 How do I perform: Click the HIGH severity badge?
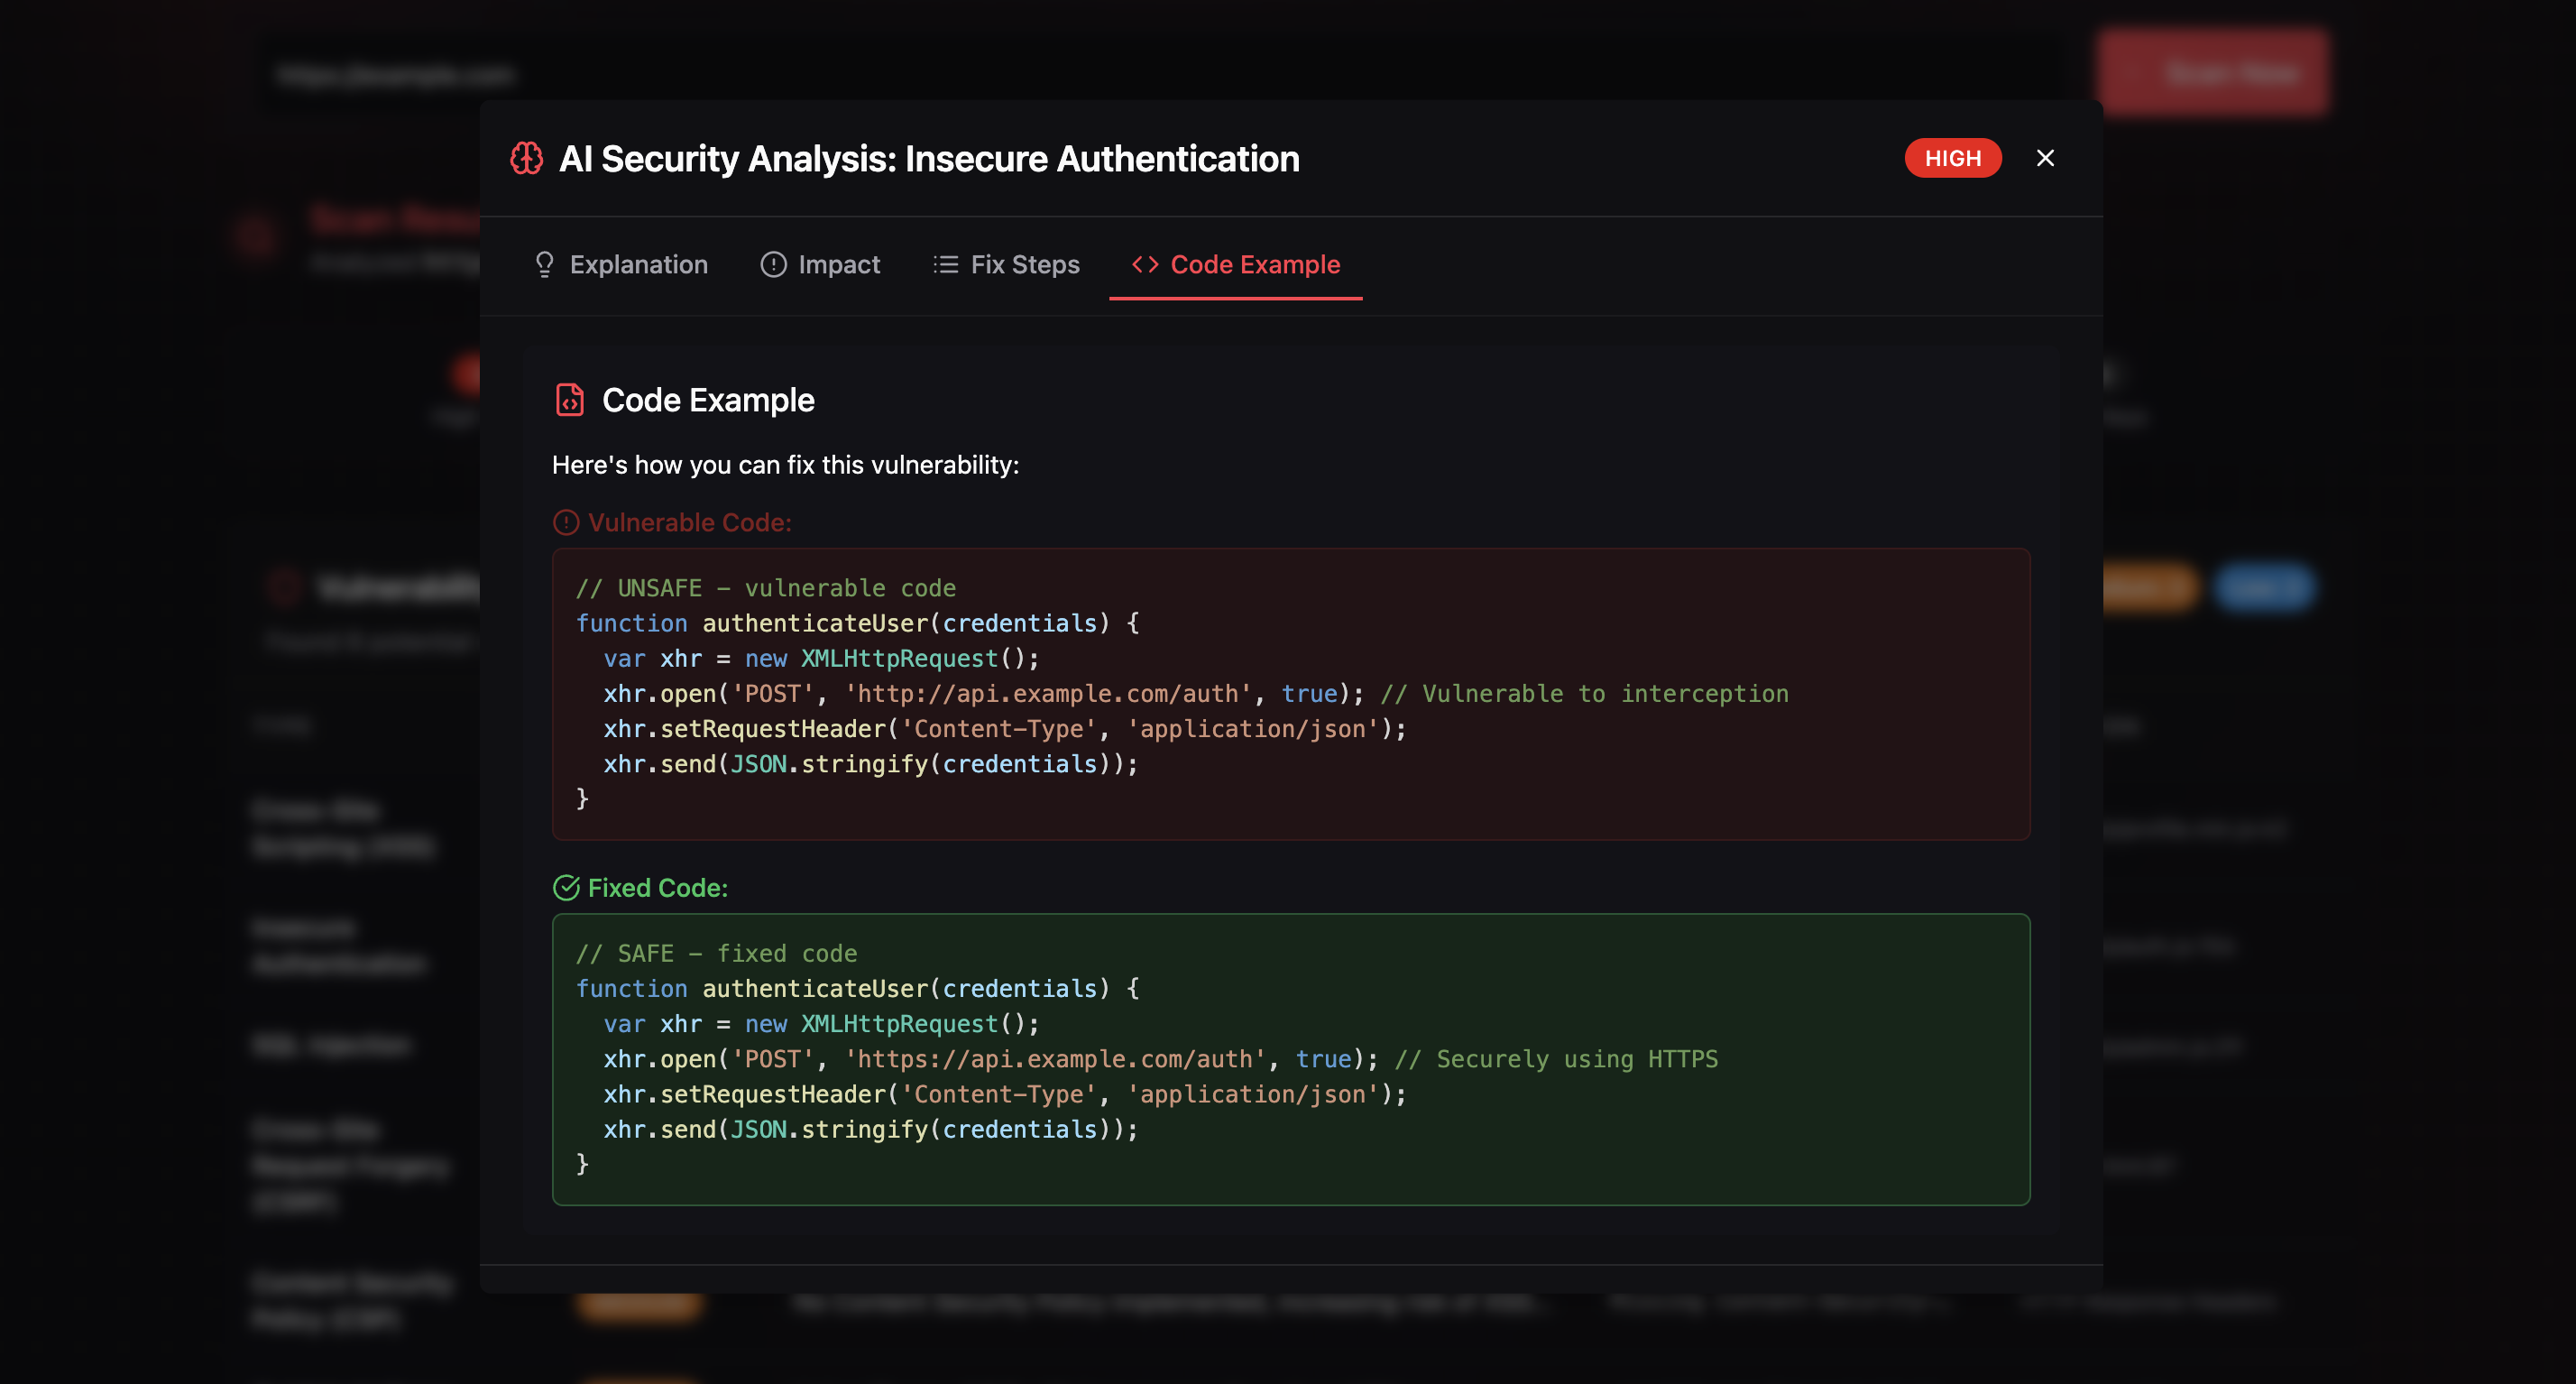(x=1952, y=158)
